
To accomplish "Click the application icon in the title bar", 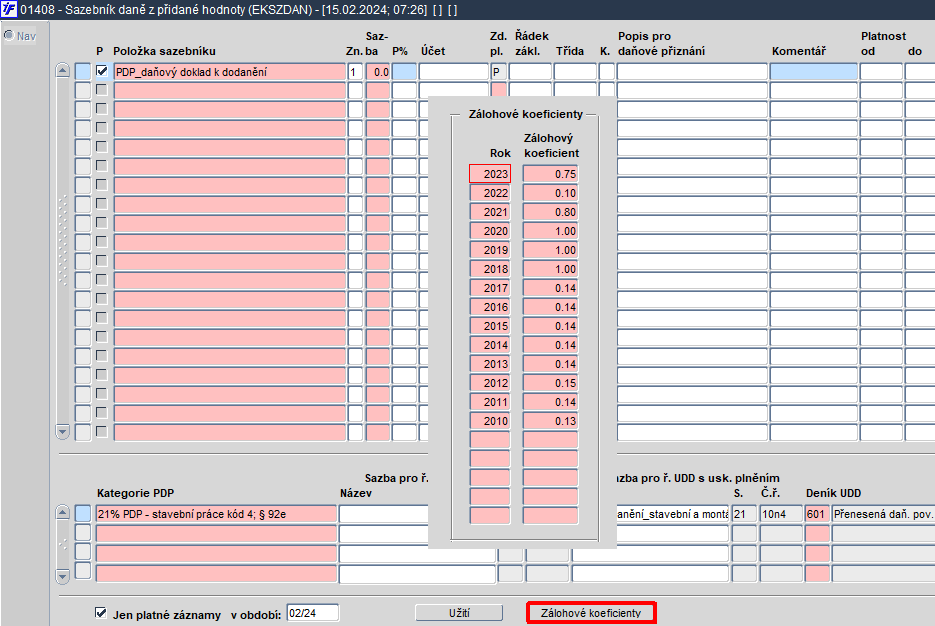I will 11,9.
